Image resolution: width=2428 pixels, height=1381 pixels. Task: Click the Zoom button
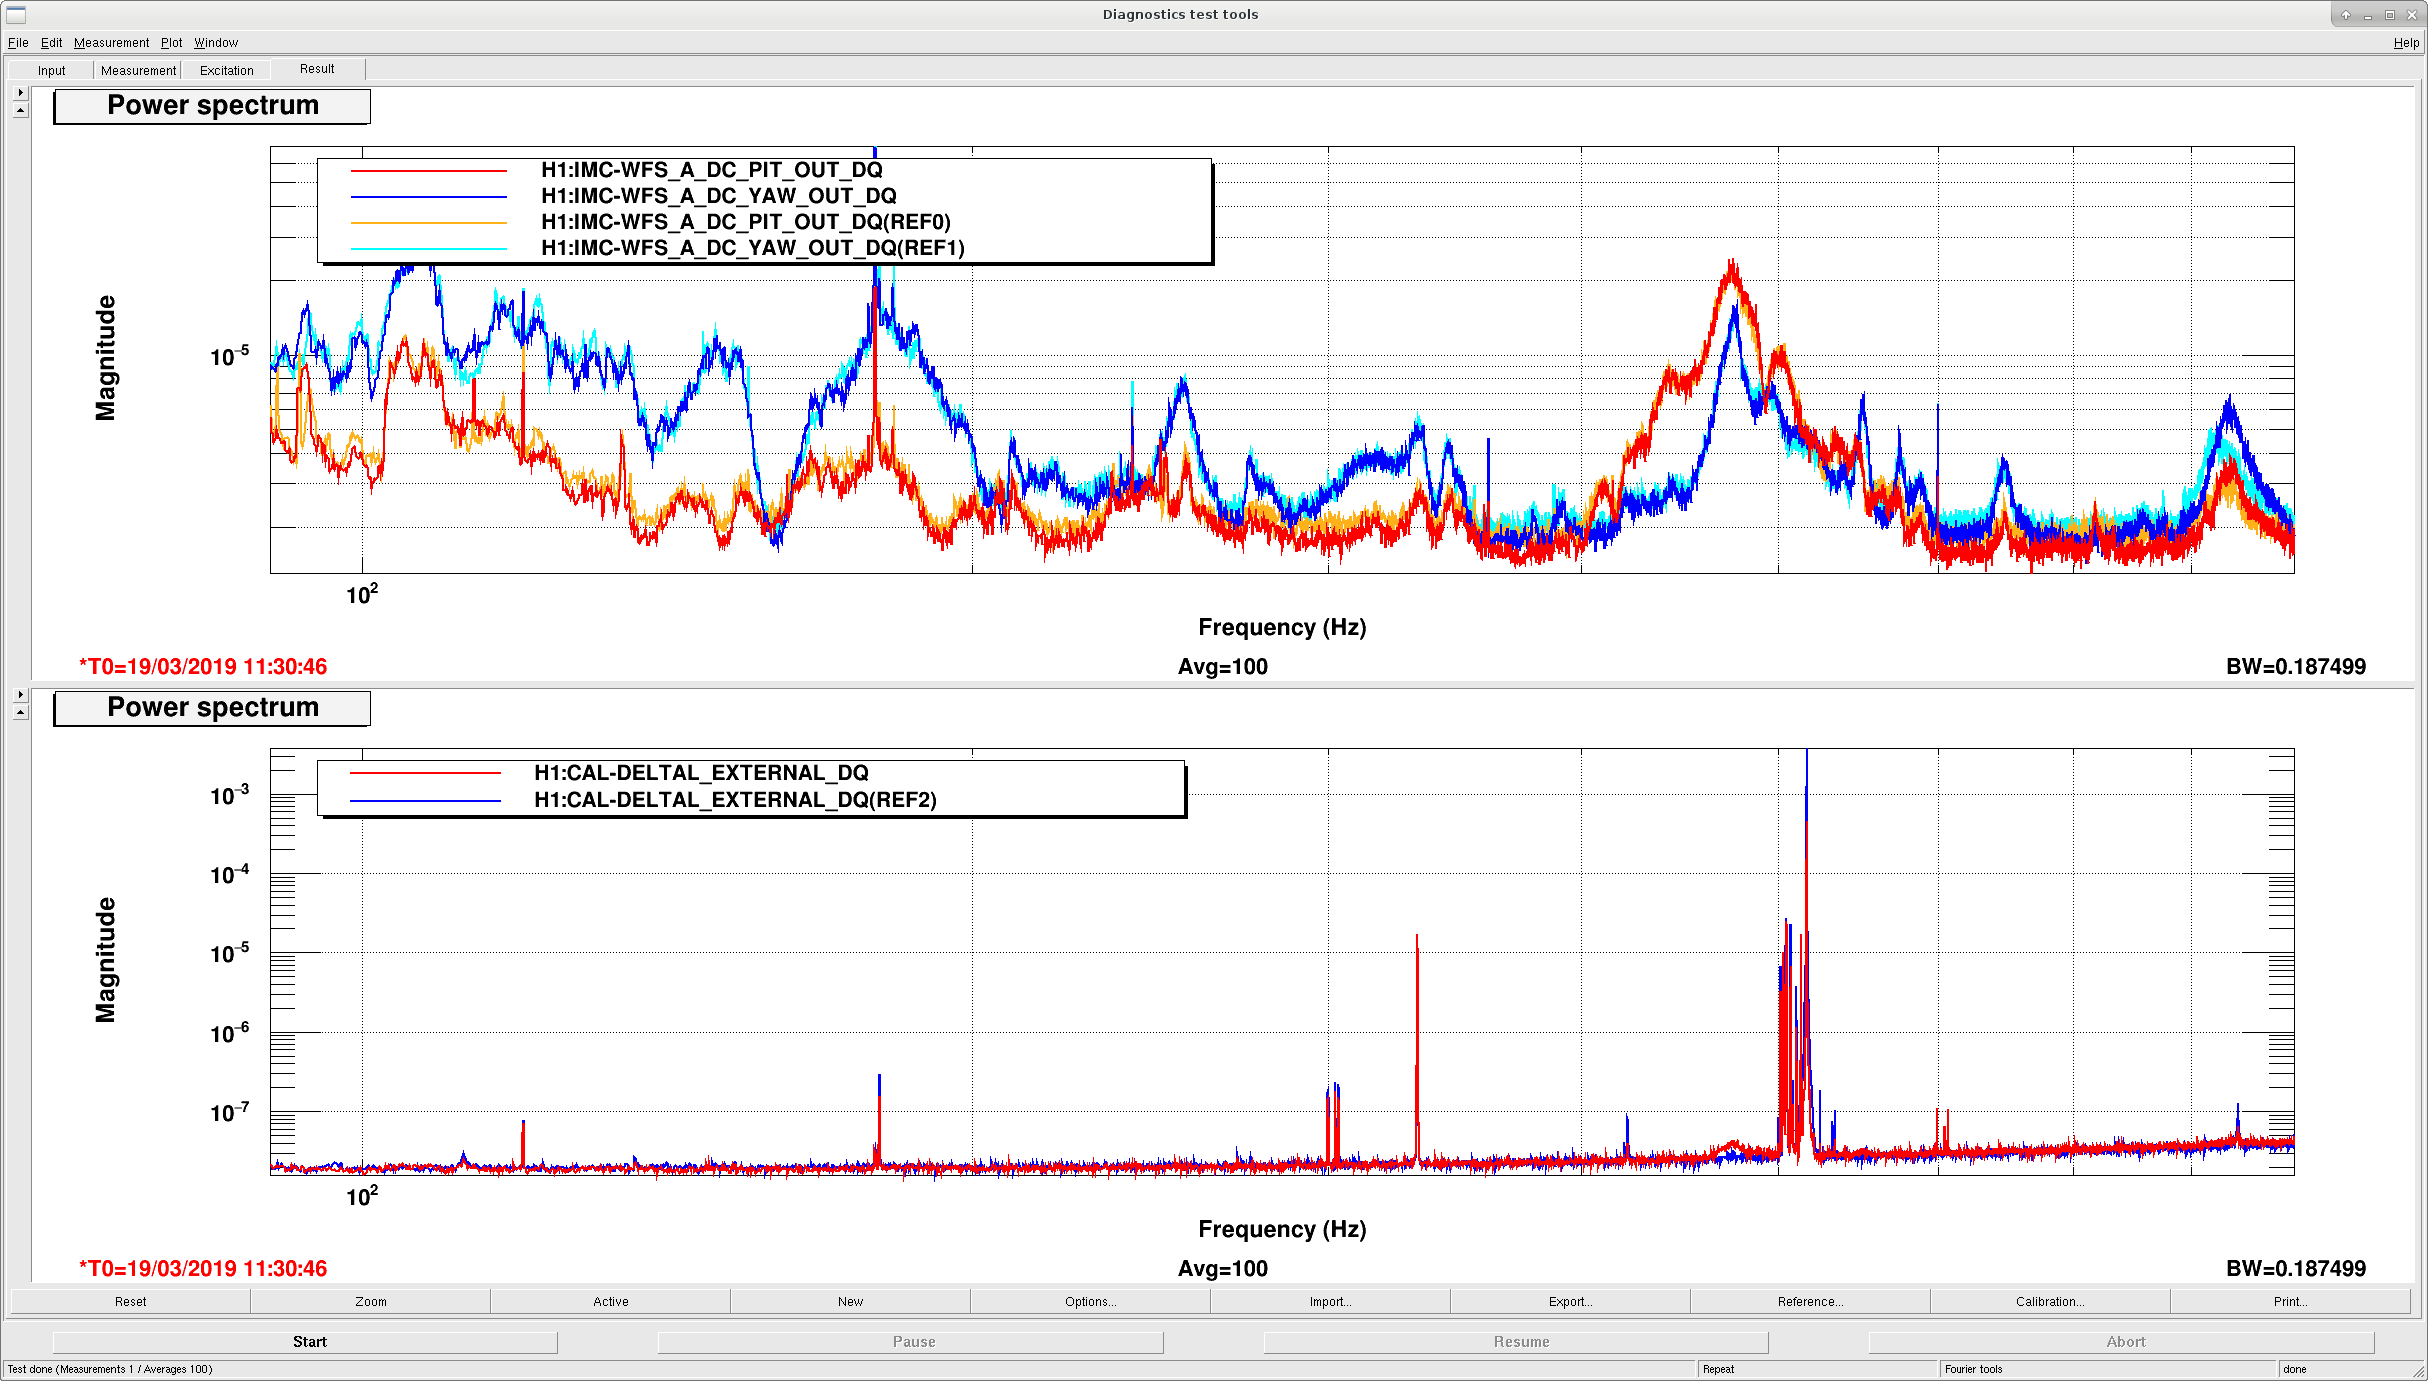tap(370, 1301)
